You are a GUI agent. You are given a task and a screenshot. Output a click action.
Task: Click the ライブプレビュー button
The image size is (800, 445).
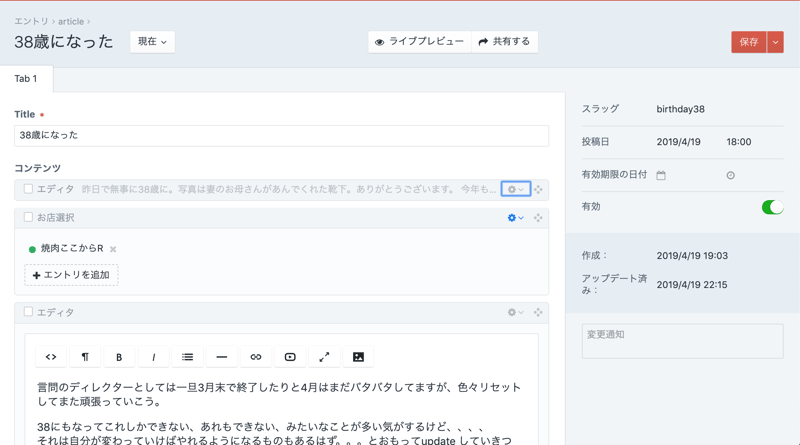point(419,42)
